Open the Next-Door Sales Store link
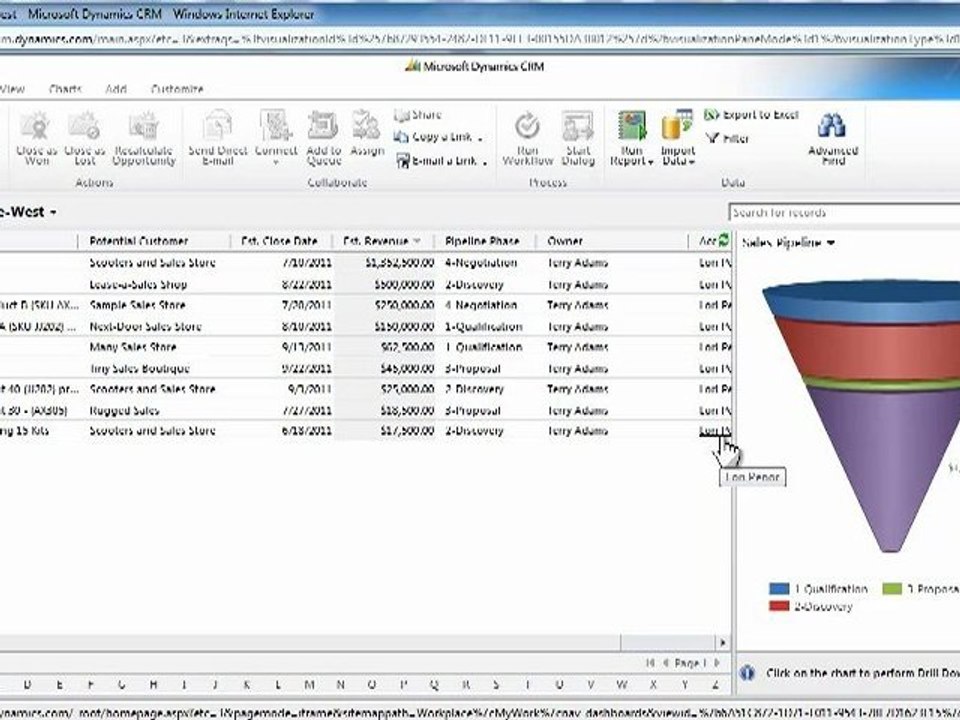Screen dimensions: 960x720 click(146, 327)
